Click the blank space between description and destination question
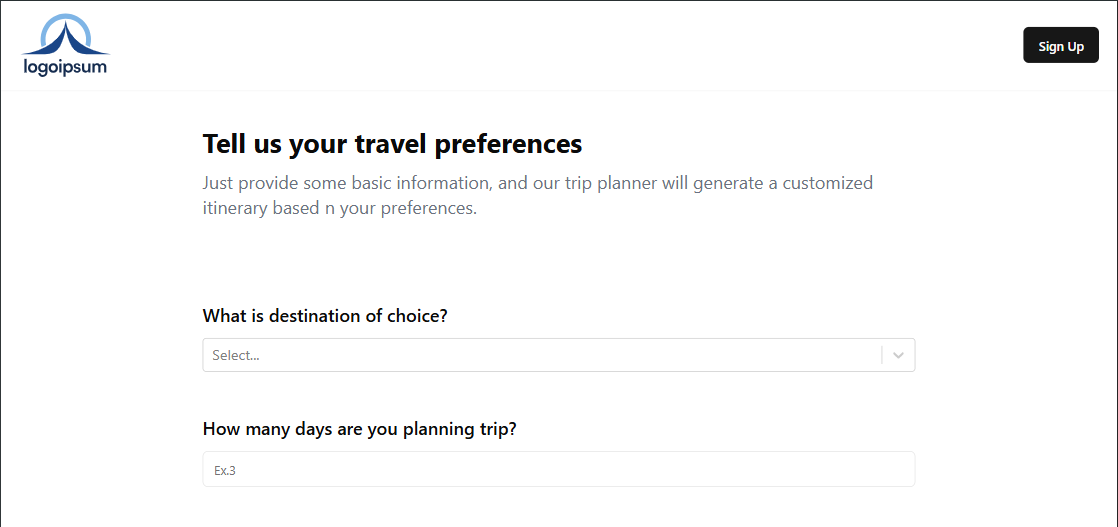The height and width of the screenshot is (527, 1118). (x=558, y=262)
